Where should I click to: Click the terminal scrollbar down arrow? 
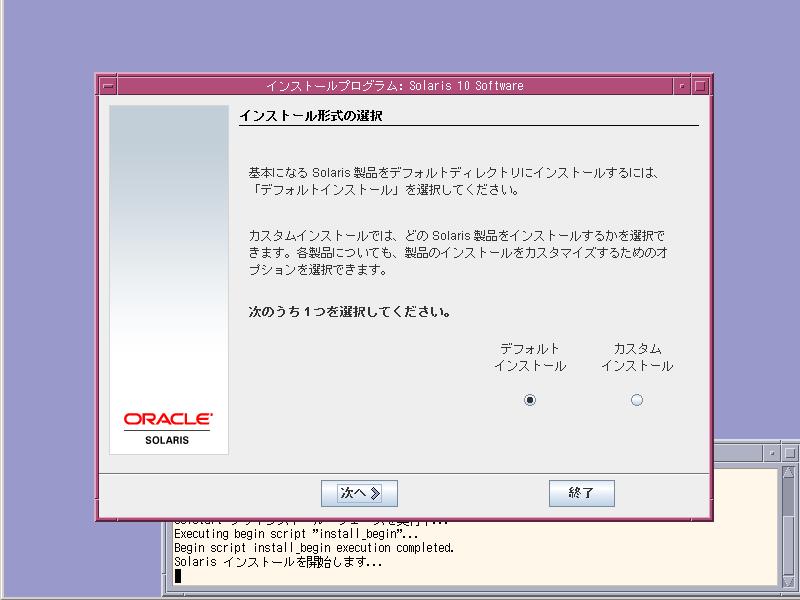[788, 581]
